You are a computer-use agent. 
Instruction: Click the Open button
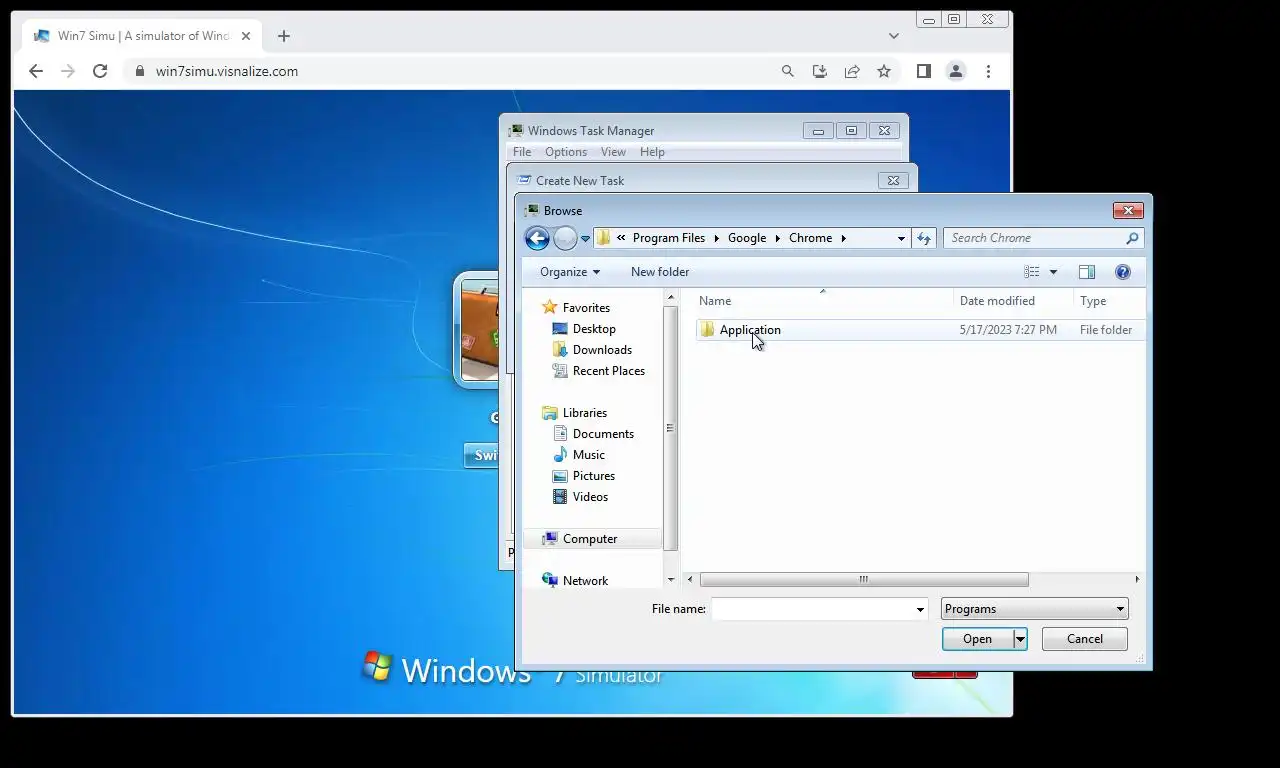[x=977, y=639]
